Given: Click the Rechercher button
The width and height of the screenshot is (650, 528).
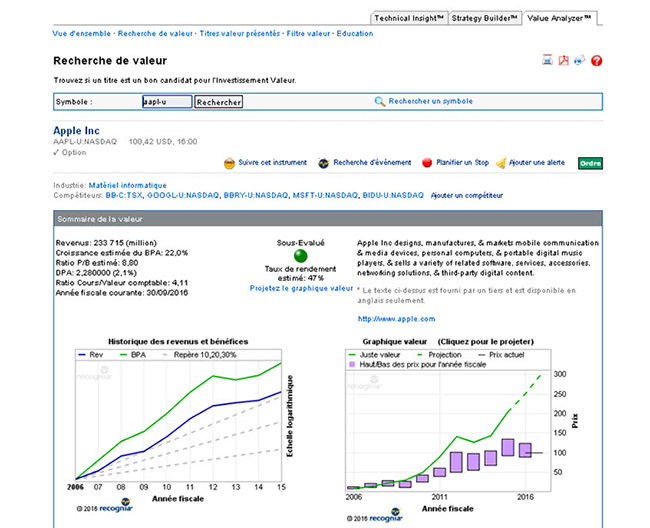Looking at the screenshot, I should pos(218,102).
